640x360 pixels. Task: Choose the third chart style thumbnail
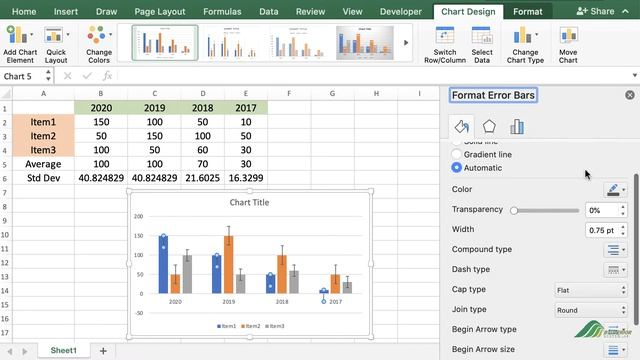(298, 43)
